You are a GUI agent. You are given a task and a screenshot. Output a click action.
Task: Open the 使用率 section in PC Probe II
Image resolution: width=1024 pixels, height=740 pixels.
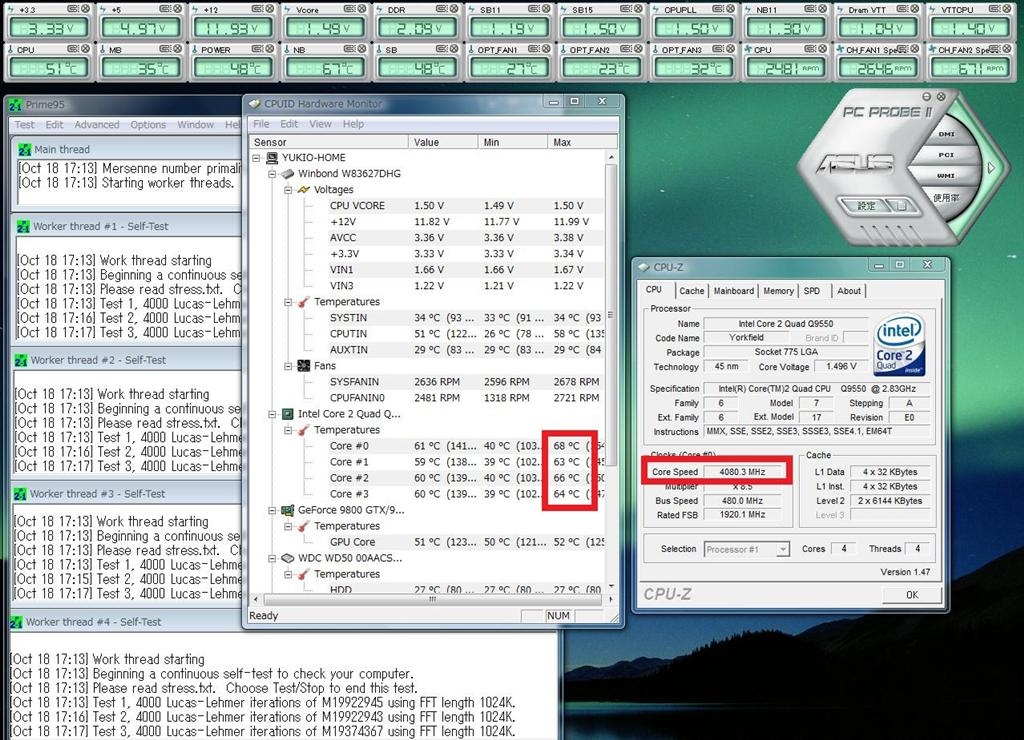[x=946, y=197]
